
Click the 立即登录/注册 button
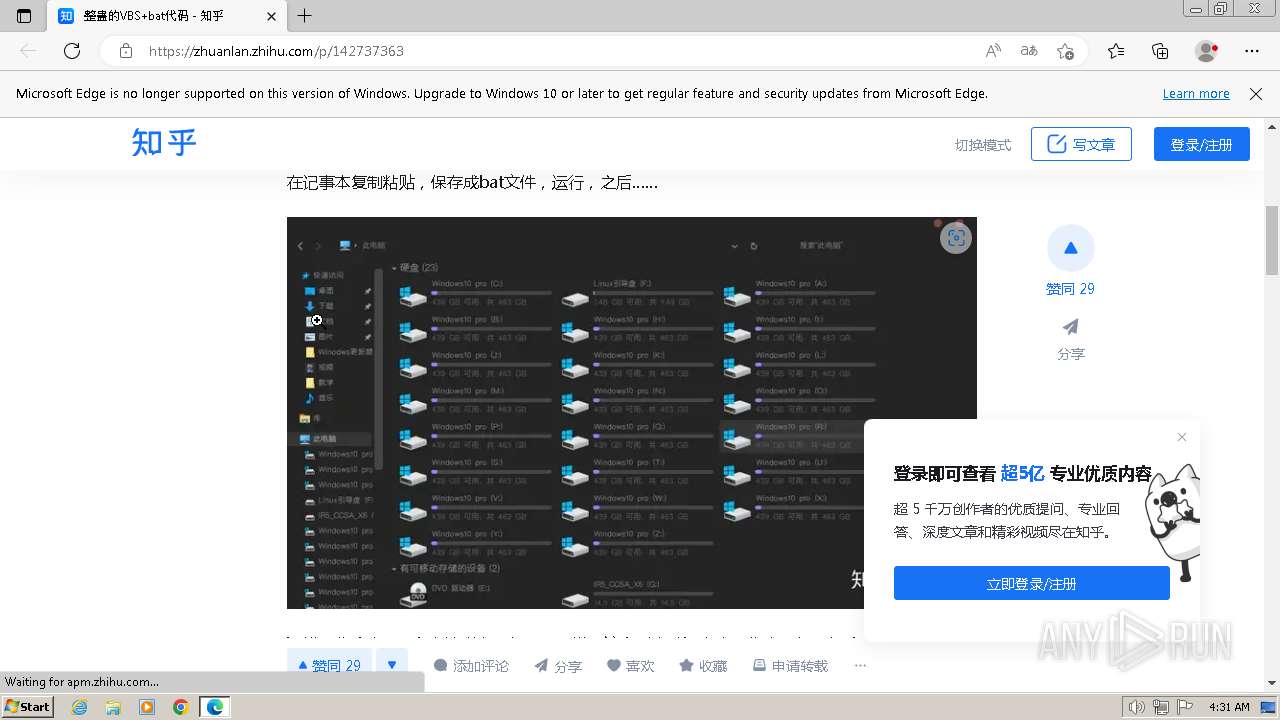click(1031, 583)
